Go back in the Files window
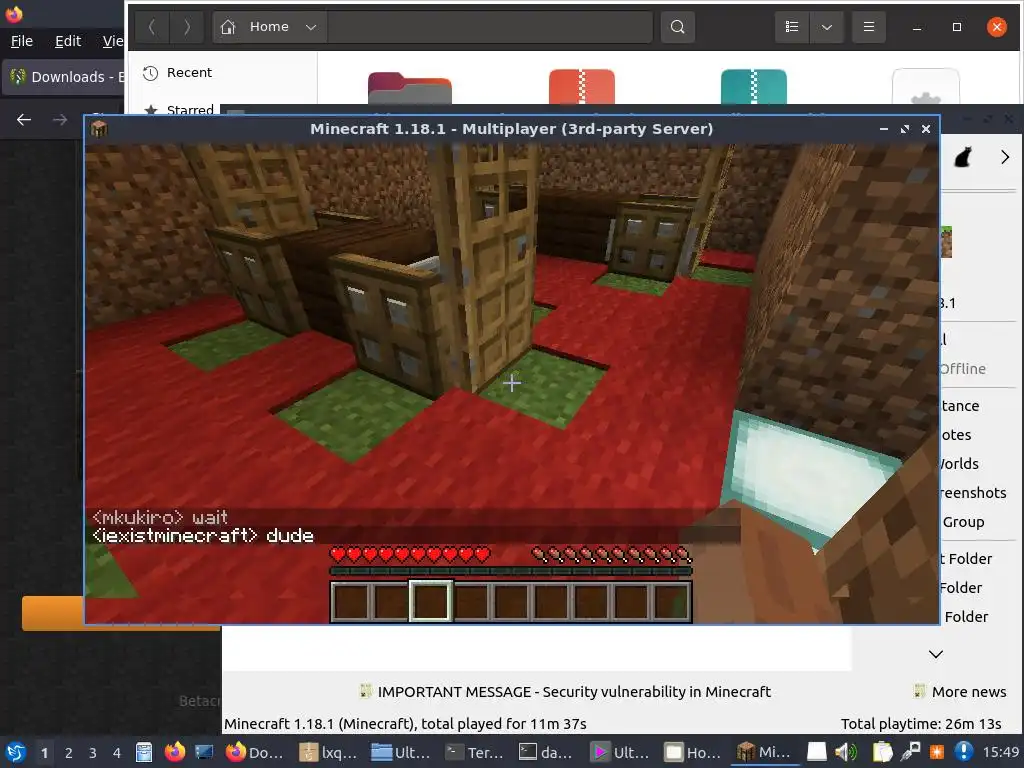The width and height of the screenshot is (1024, 768). point(152,27)
